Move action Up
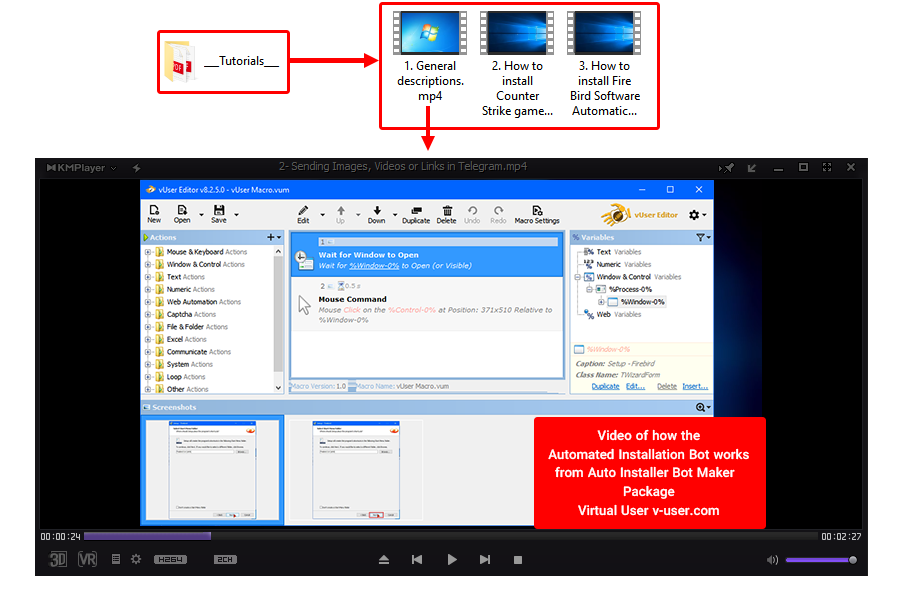This screenshot has width=900, height=600. [340, 214]
